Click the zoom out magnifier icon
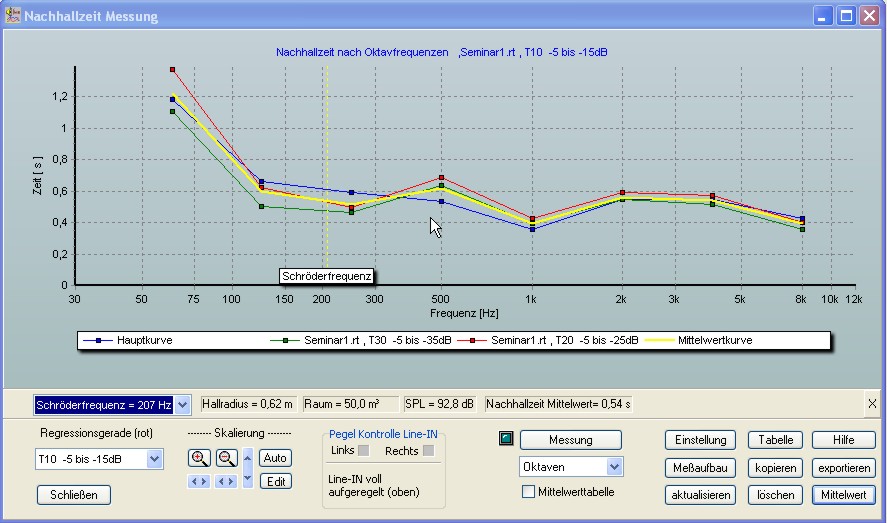The width and height of the screenshot is (887, 523). pyautogui.click(x=227, y=458)
